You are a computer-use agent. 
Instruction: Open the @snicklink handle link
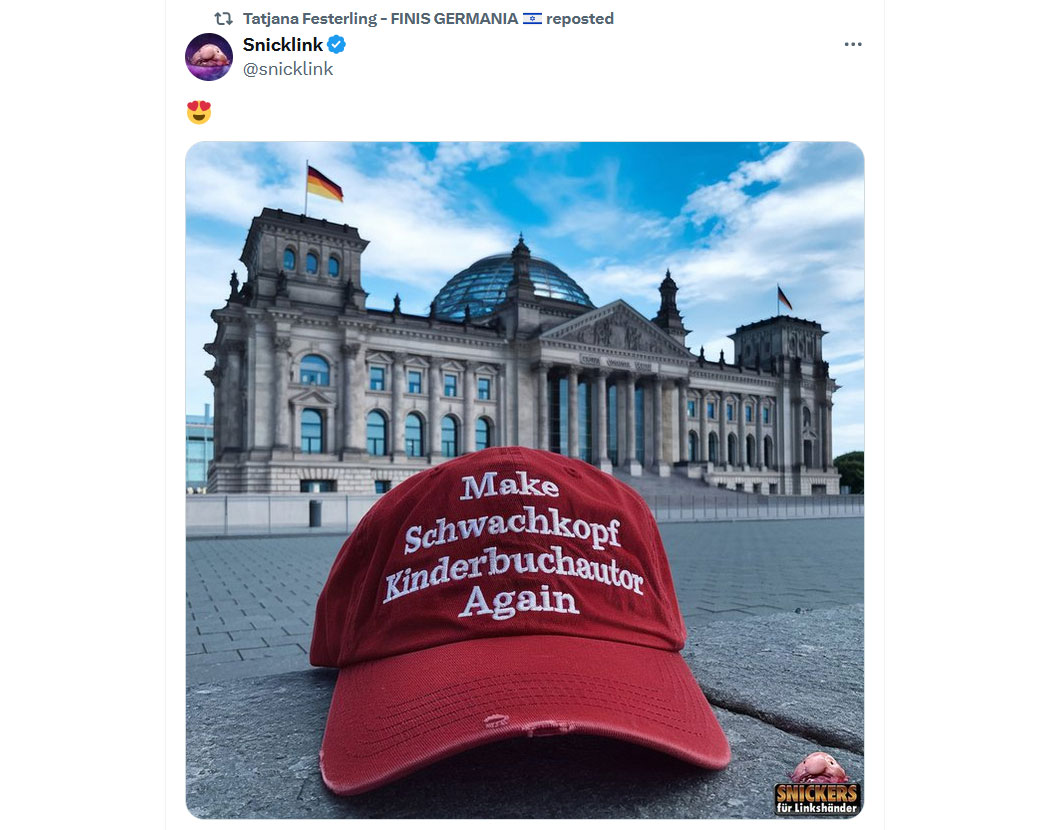click(287, 69)
